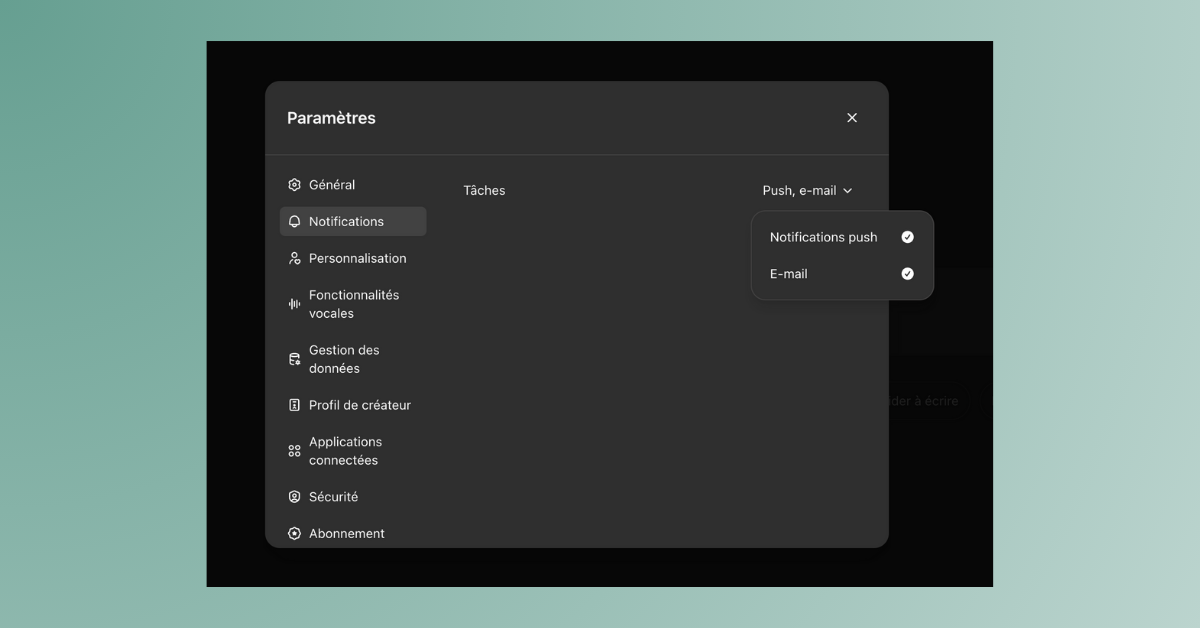This screenshot has width=1200, height=628.
Task: Click the Notifications bell icon
Action: pyautogui.click(x=294, y=222)
